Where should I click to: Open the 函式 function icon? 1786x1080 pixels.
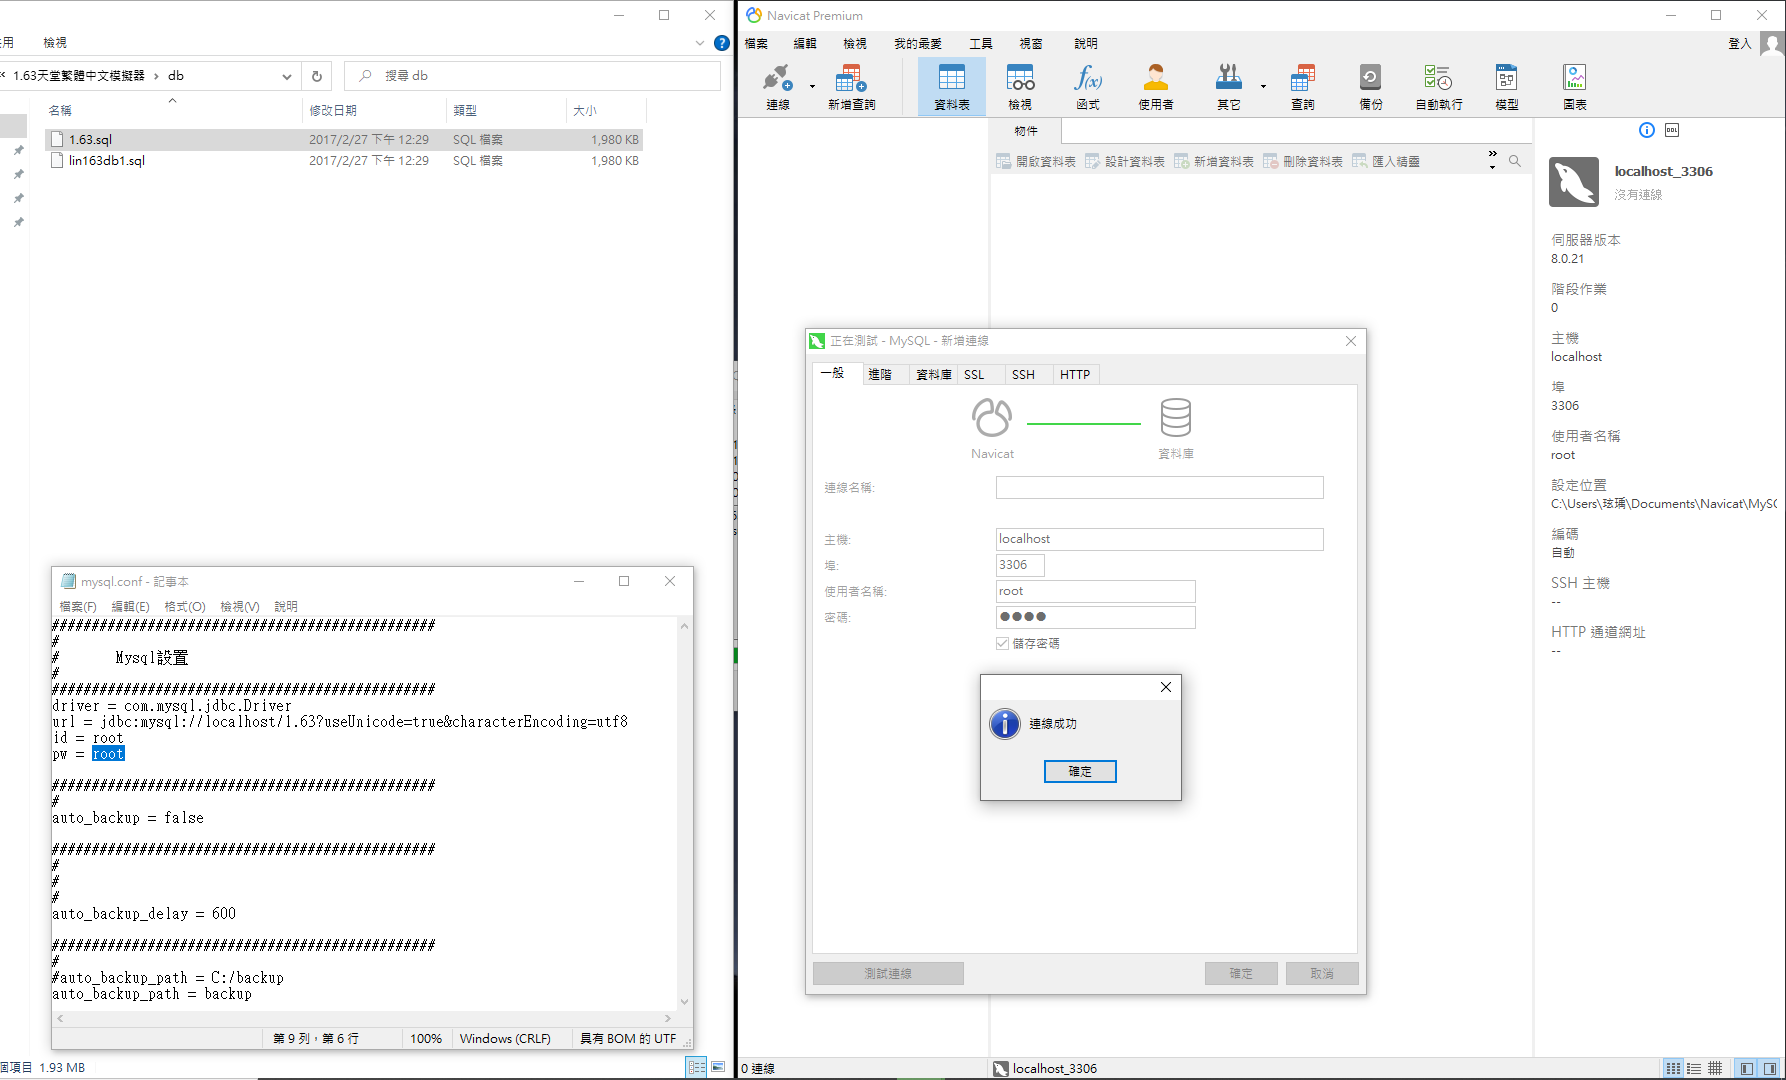1088,87
